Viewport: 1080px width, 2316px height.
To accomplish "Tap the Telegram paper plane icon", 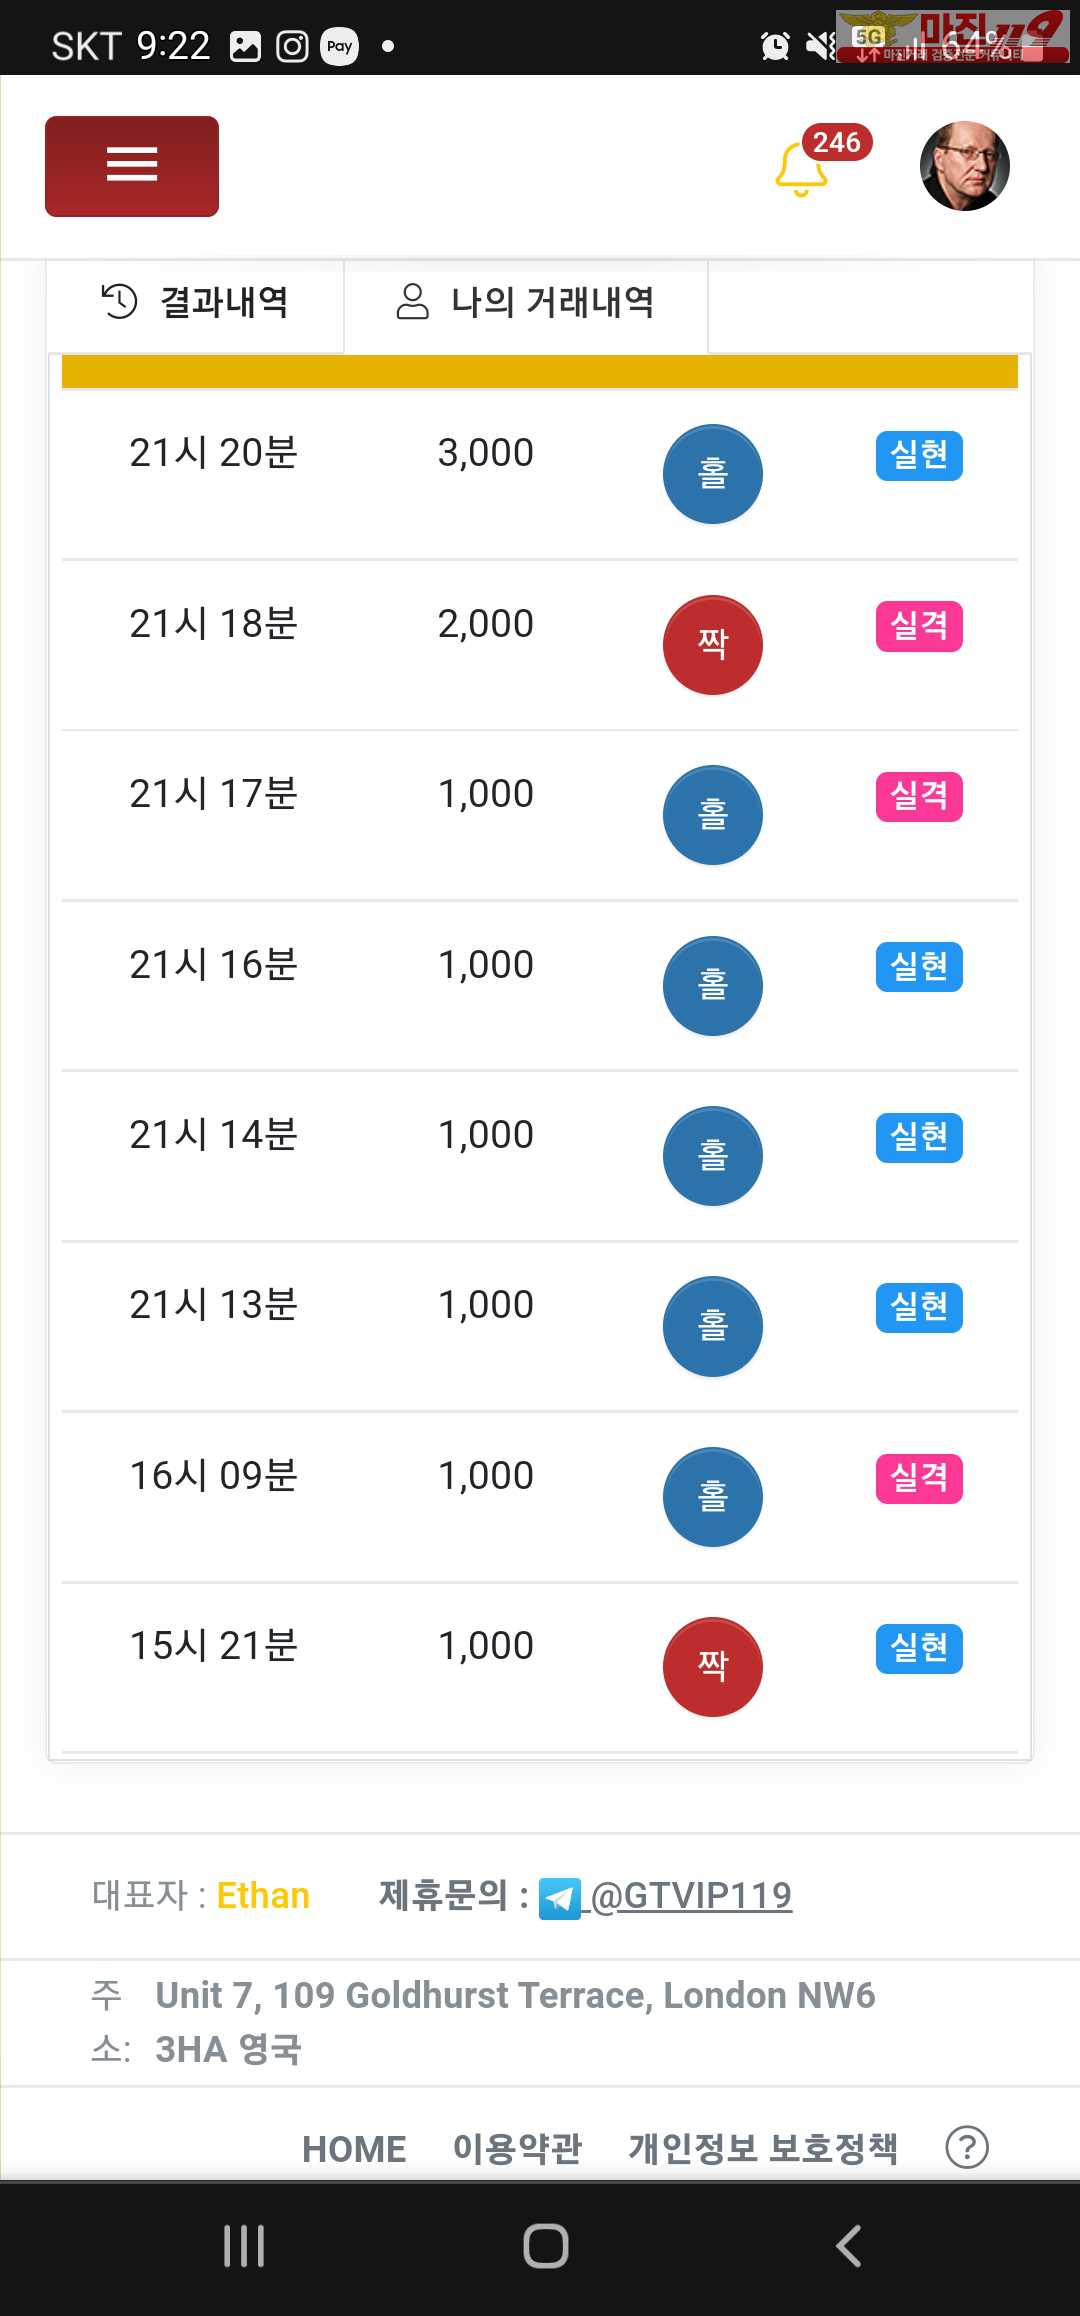I will (x=560, y=1898).
